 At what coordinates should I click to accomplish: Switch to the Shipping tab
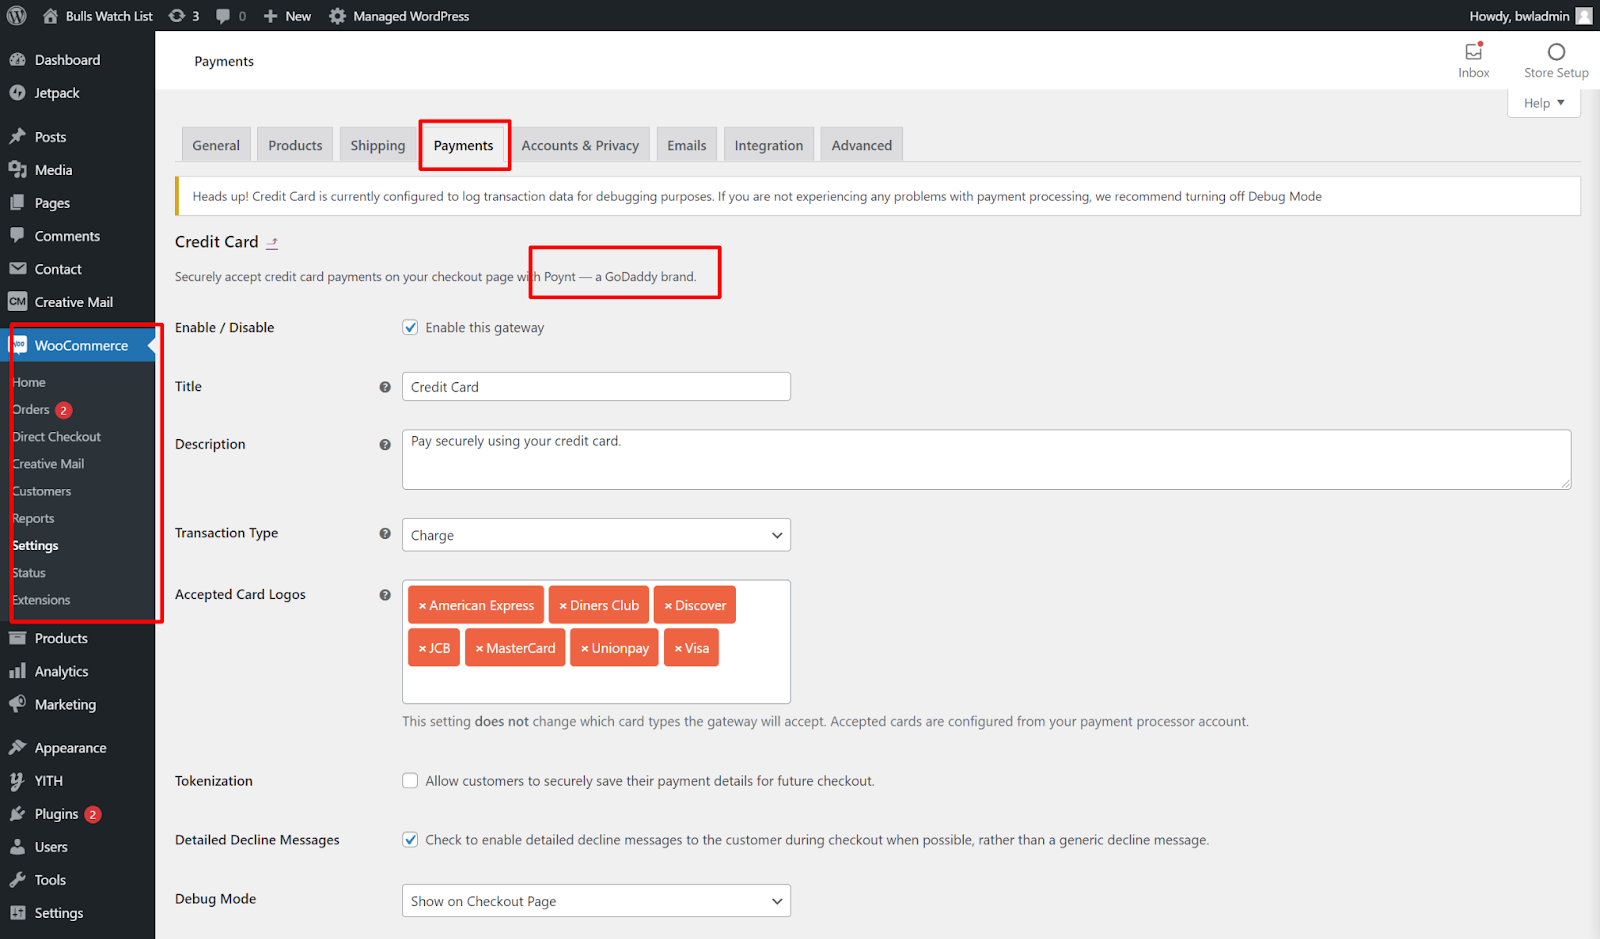[x=378, y=145]
